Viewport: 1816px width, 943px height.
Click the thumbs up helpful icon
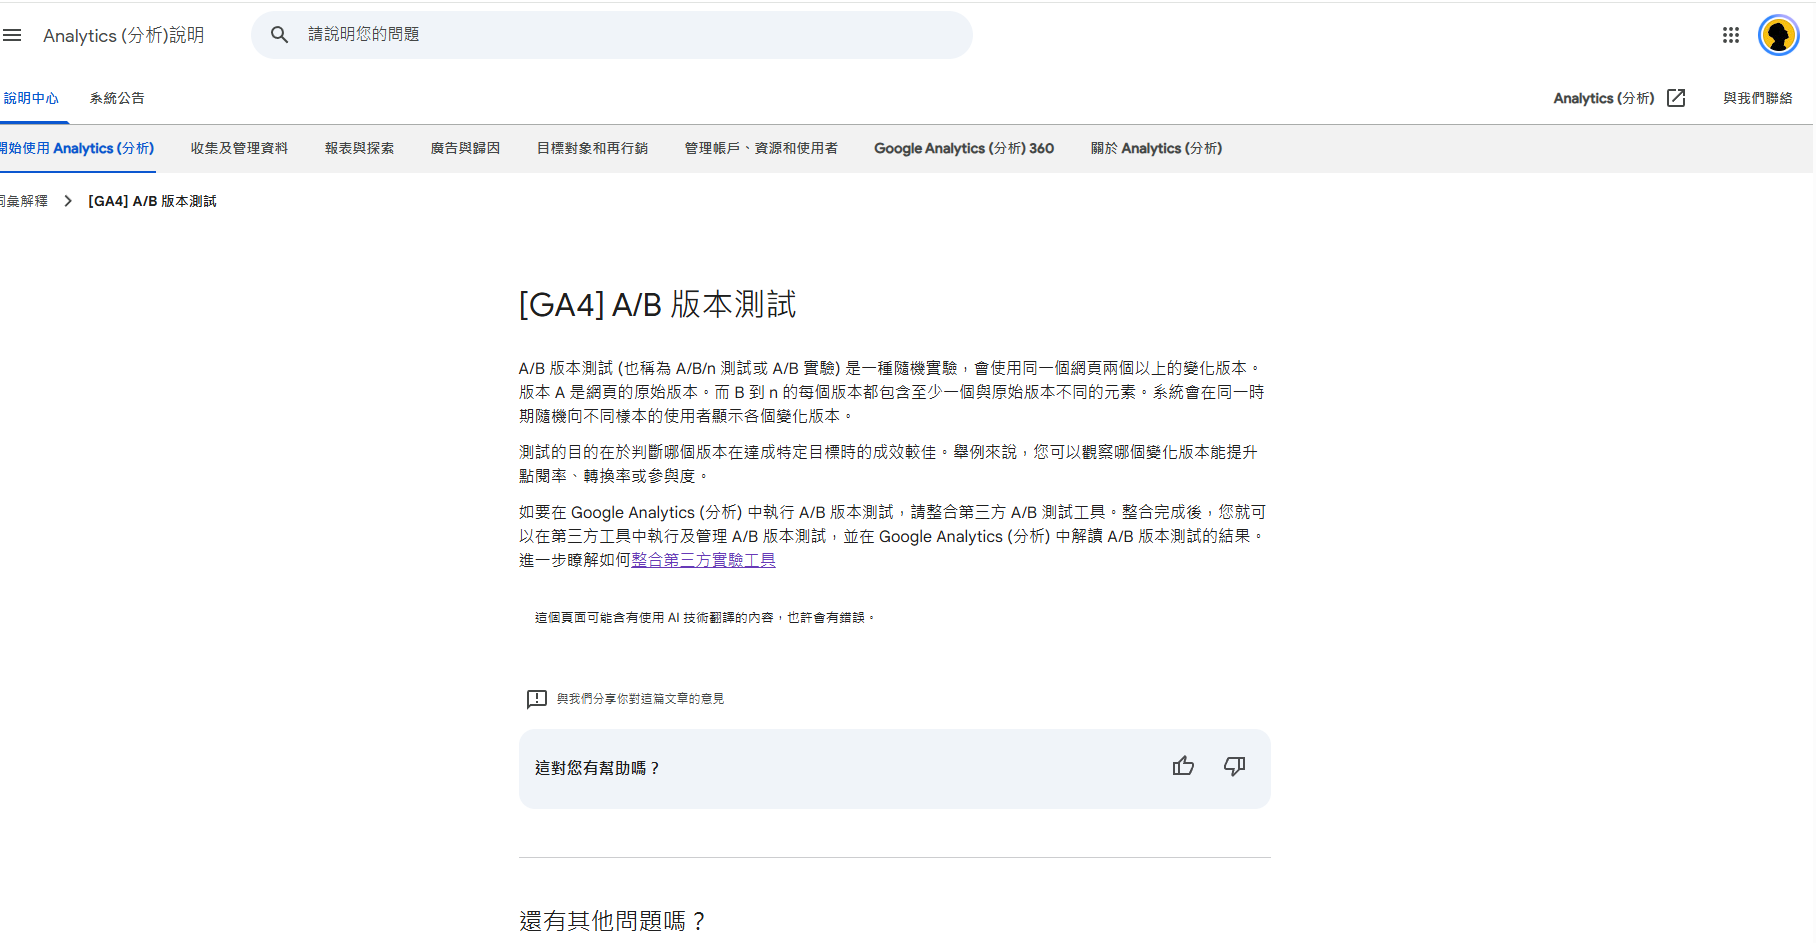(1183, 766)
